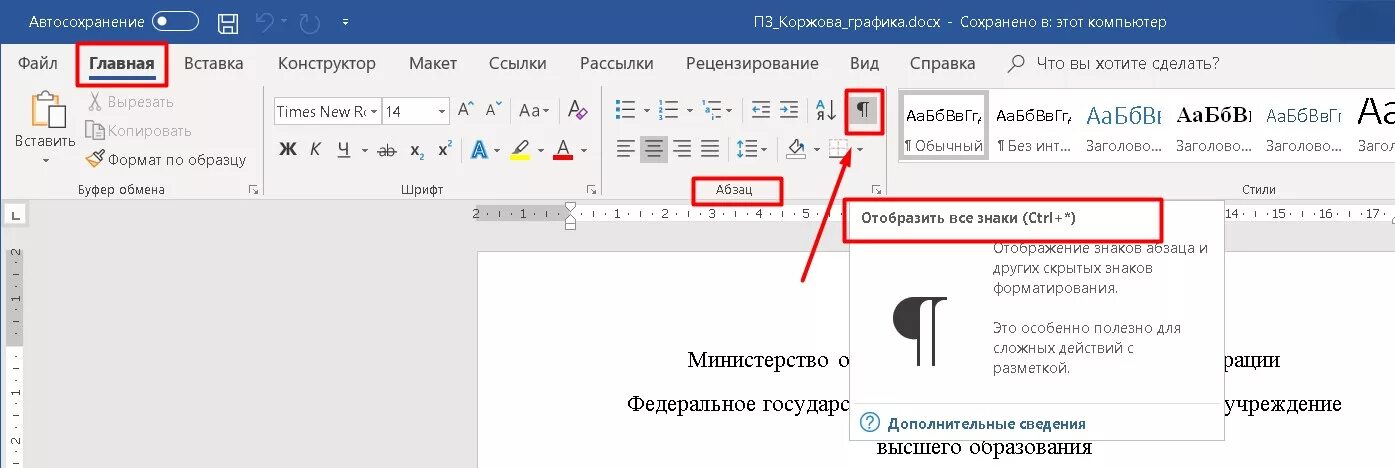Toggle the show all formatting marks pilcrow button
The image size is (1395, 468).
point(862,111)
